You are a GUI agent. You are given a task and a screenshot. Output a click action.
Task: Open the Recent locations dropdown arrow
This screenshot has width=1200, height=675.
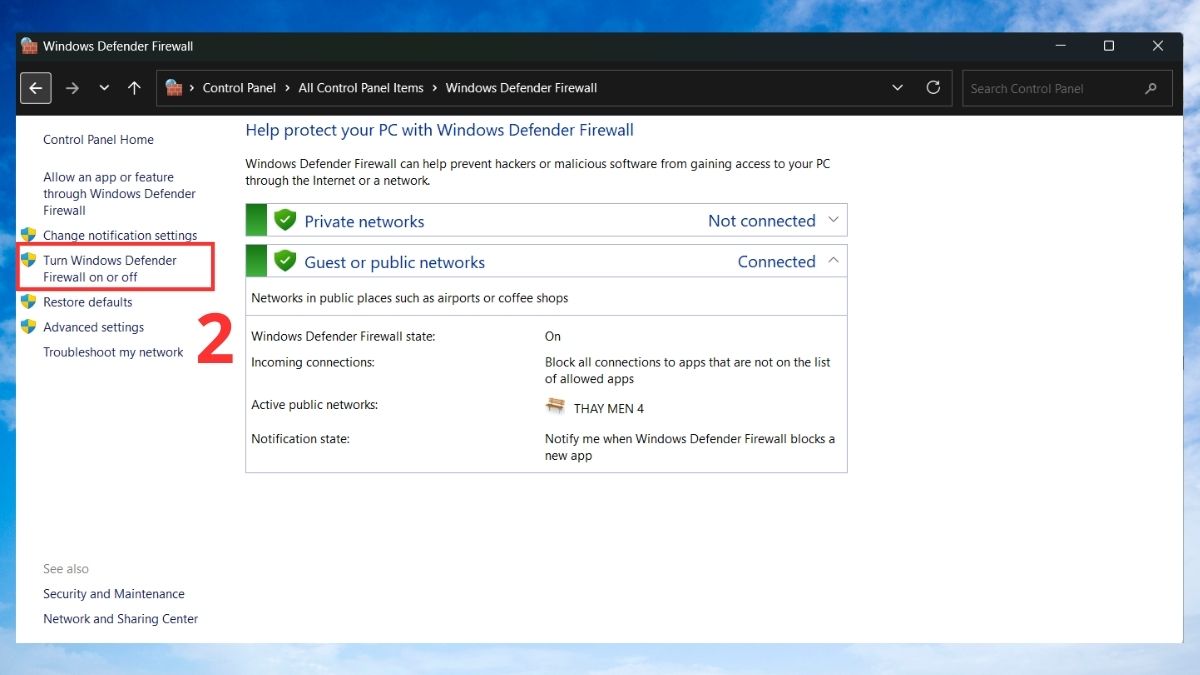(104, 88)
